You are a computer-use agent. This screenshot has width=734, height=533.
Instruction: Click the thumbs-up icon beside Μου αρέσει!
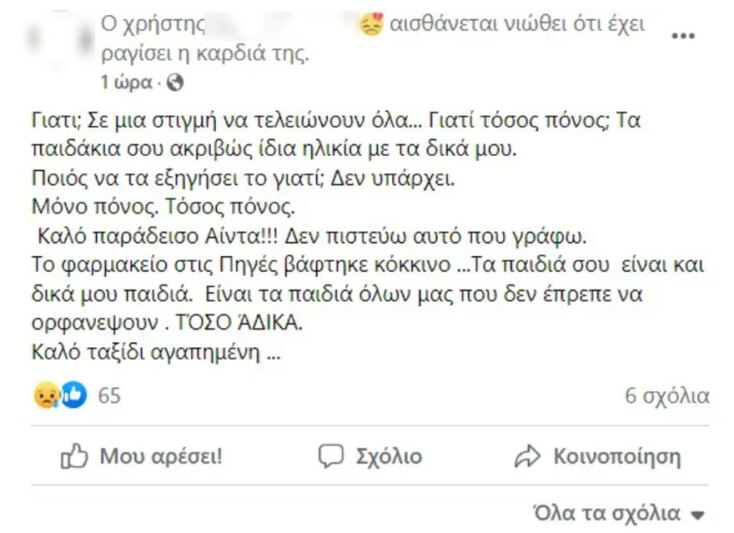(x=75, y=457)
